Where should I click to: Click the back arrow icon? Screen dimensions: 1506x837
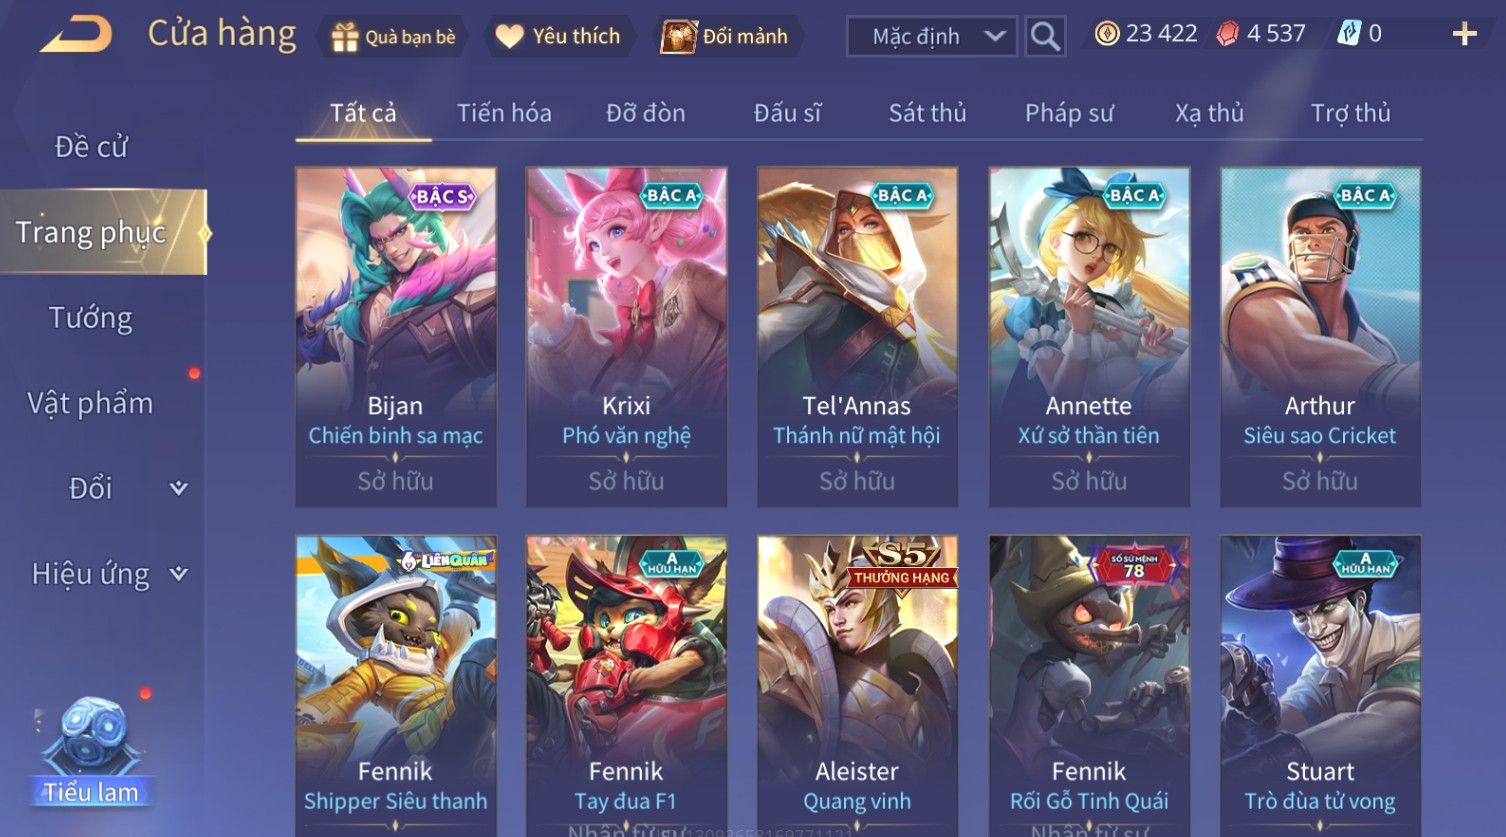point(76,36)
